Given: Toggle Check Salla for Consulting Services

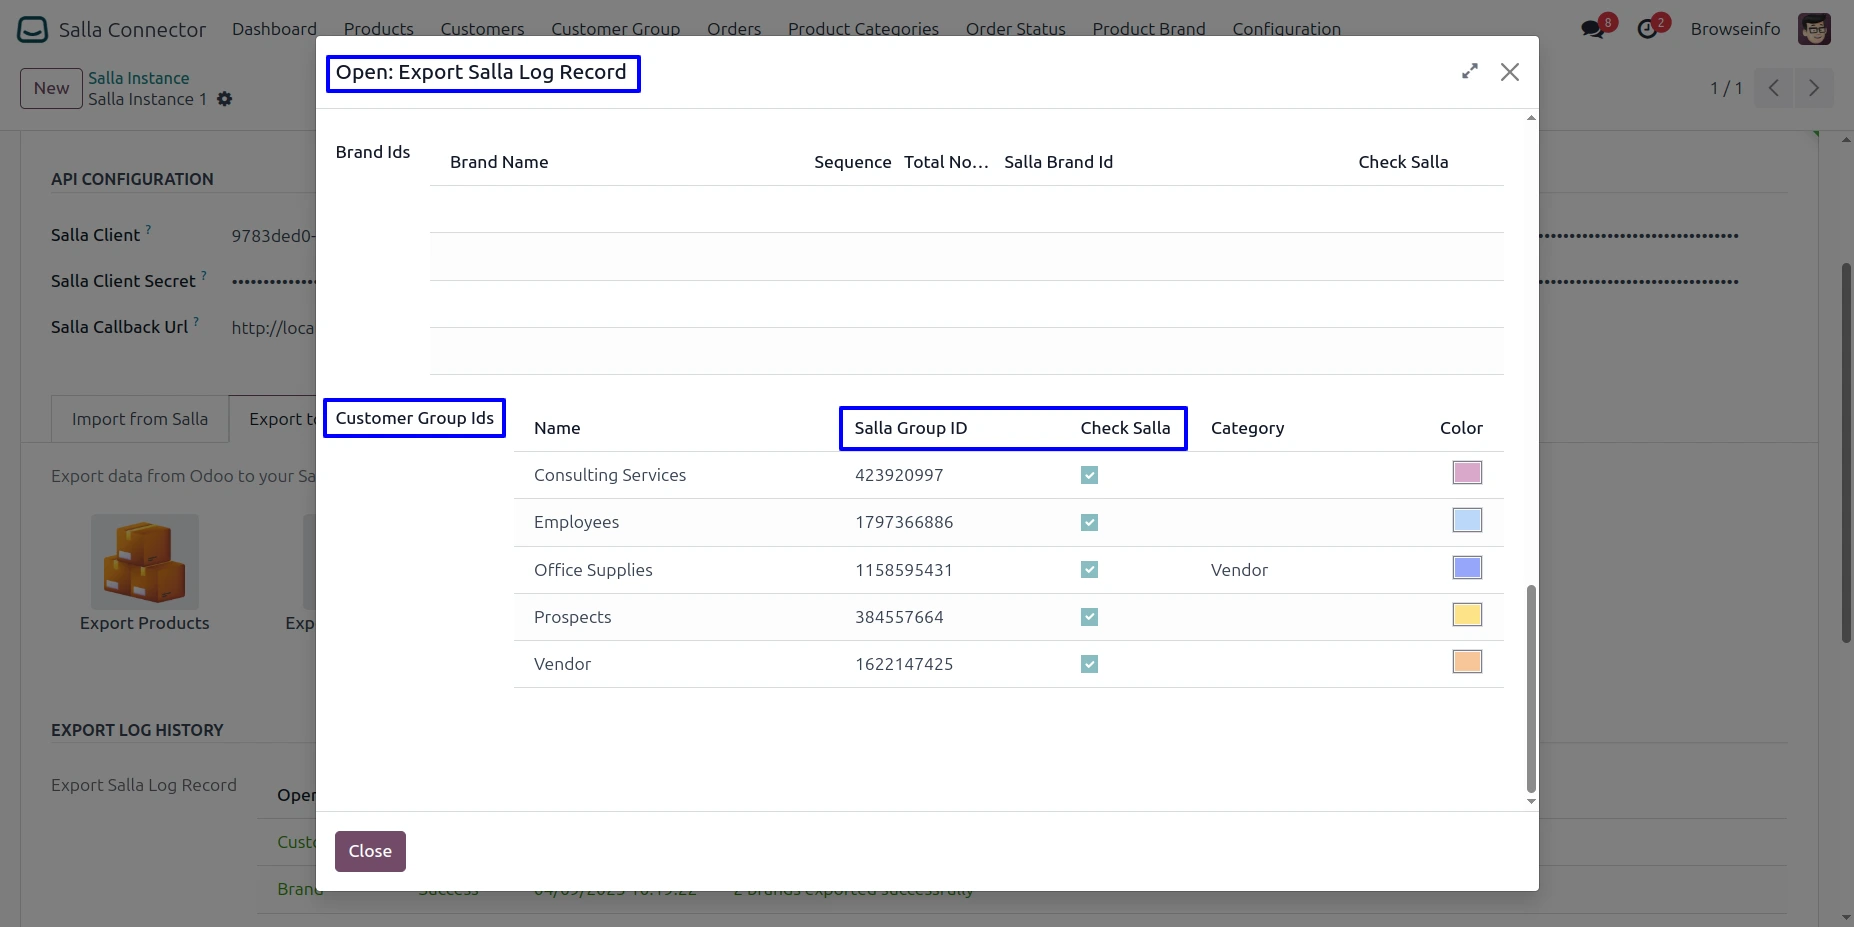Looking at the screenshot, I should point(1089,475).
